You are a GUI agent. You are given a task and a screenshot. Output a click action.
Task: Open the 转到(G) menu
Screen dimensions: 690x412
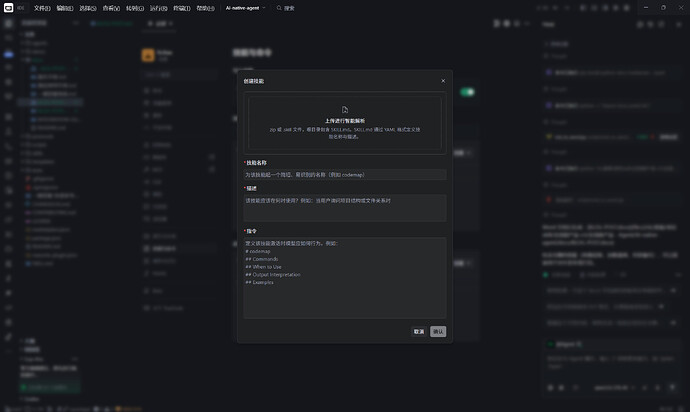[135, 8]
